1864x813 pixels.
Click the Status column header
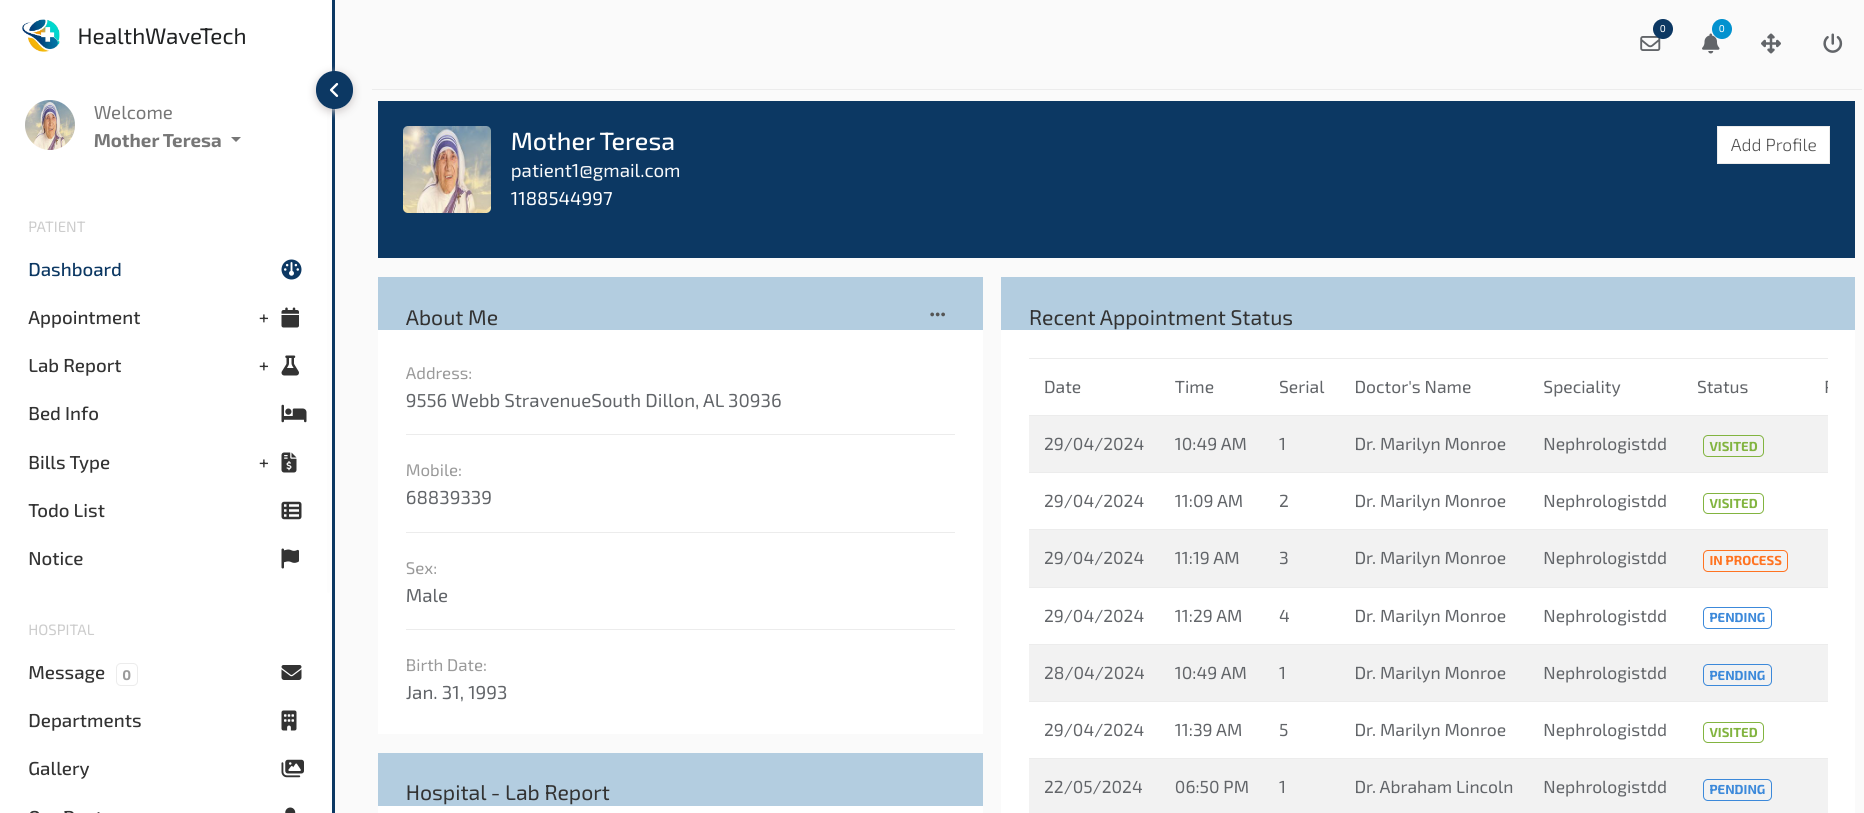coord(1722,387)
